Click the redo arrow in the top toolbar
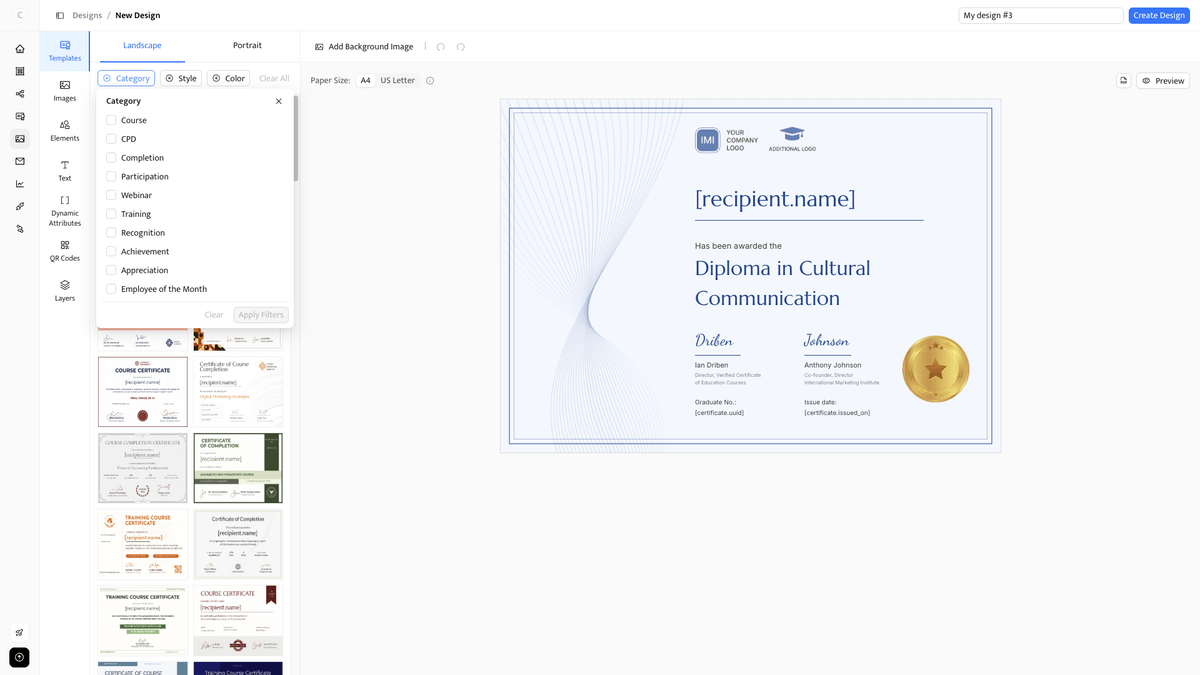Image resolution: width=1200 pixels, height=675 pixels. pyautogui.click(x=460, y=46)
